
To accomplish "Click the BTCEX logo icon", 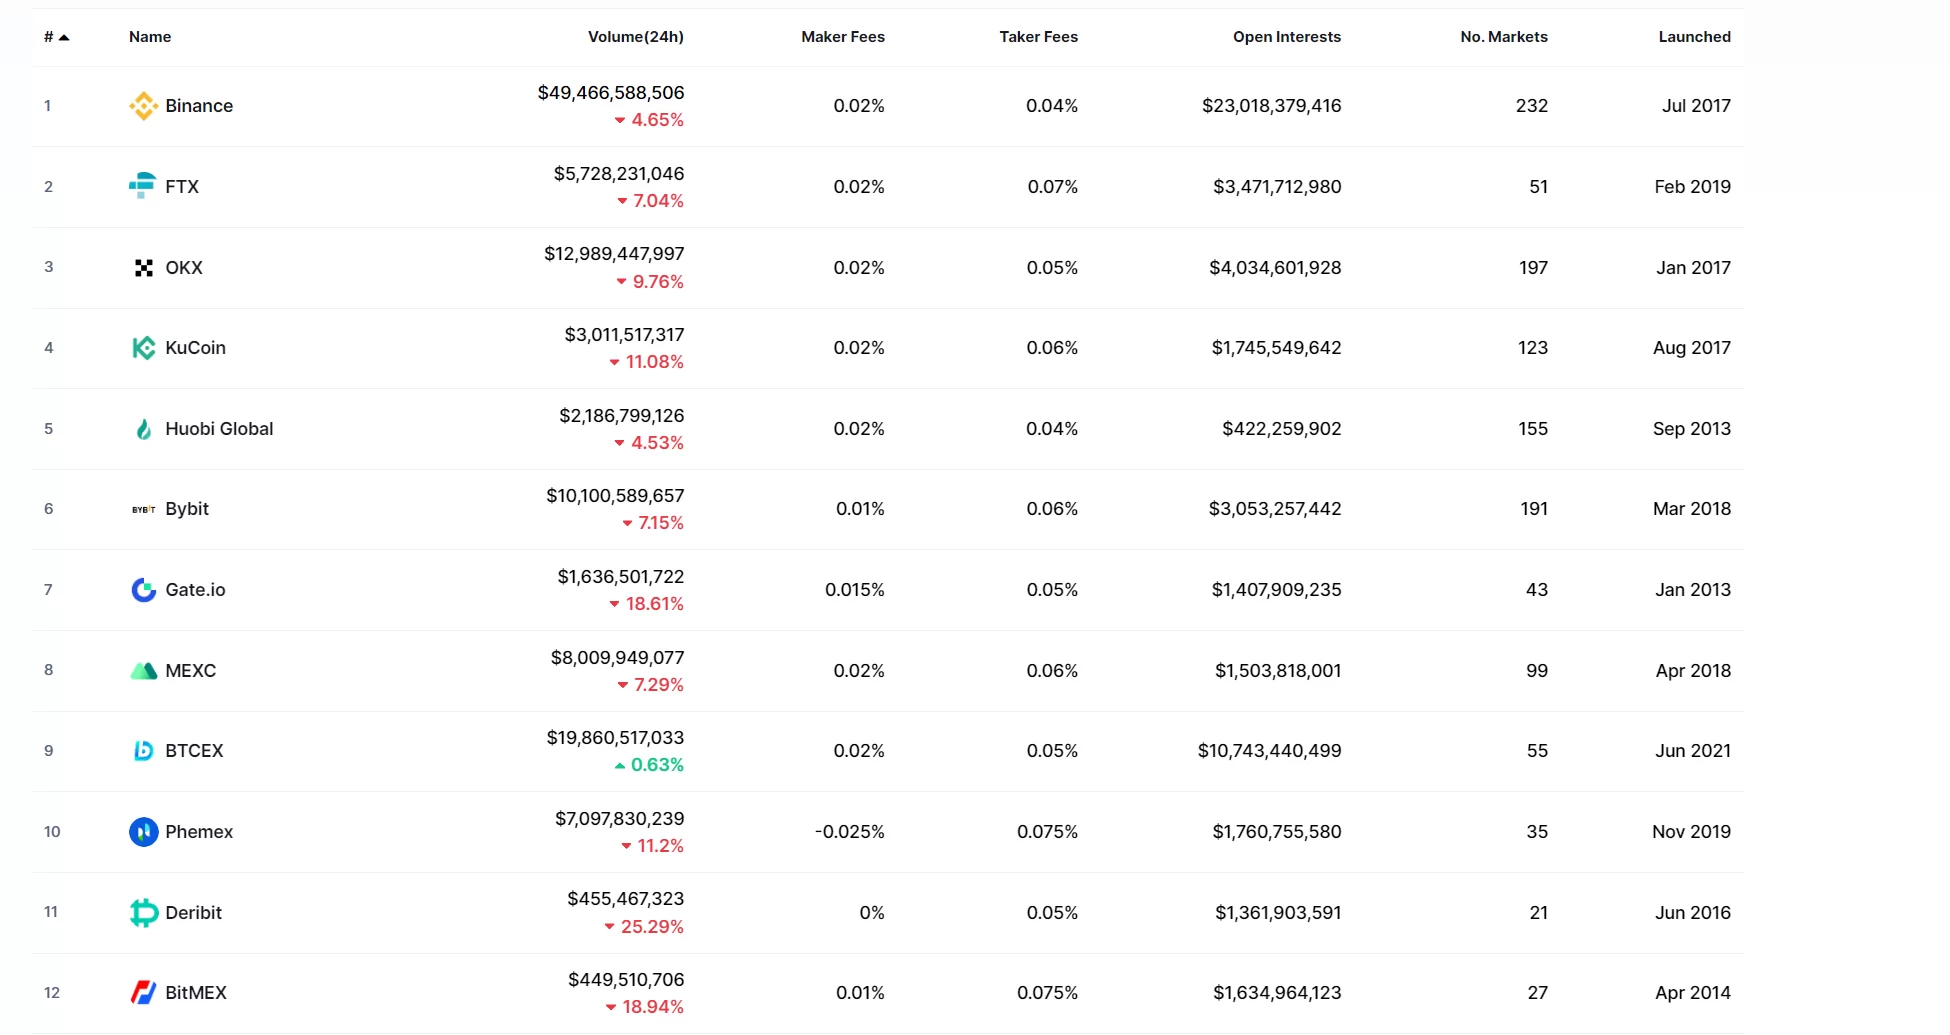I will [143, 751].
